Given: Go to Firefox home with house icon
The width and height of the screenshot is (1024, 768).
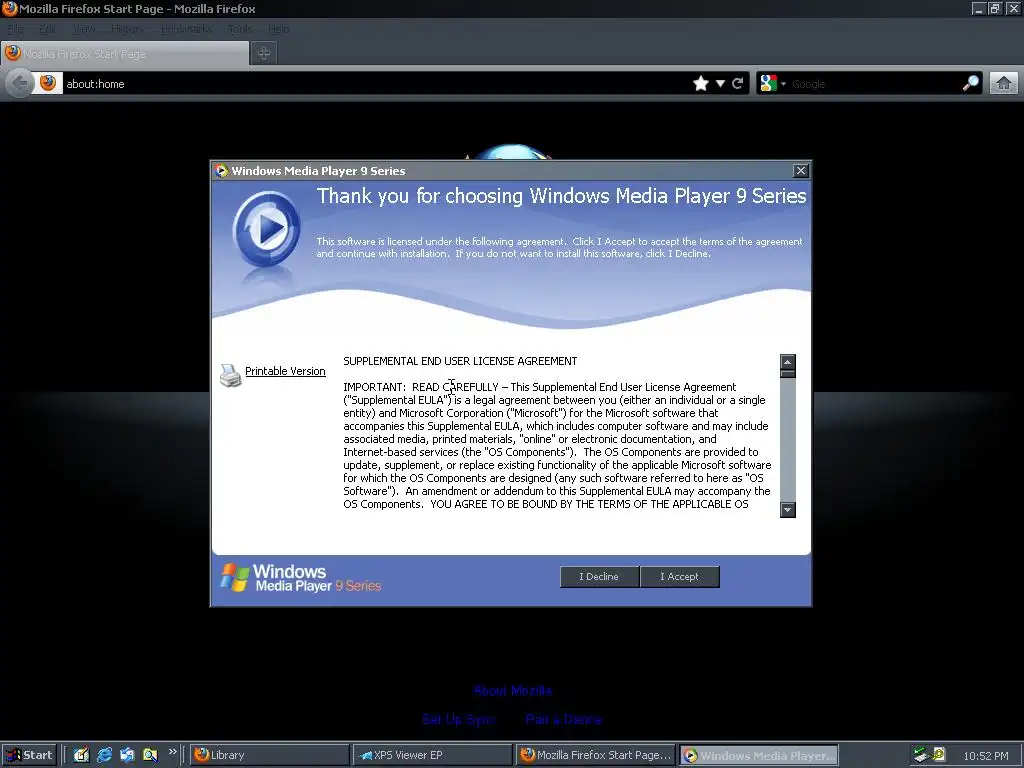Looking at the screenshot, I should [x=1004, y=84].
